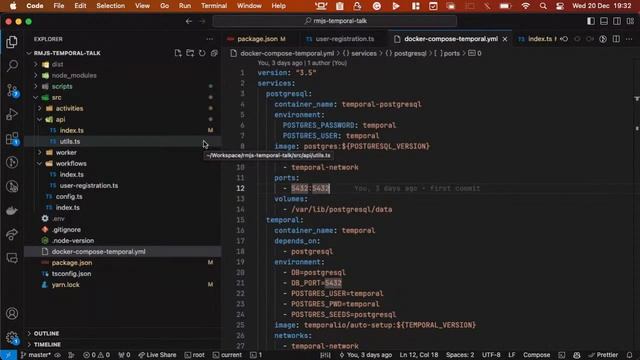Expand the worker folder
The width and height of the screenshot is (640, 360).
coord(40,153)
